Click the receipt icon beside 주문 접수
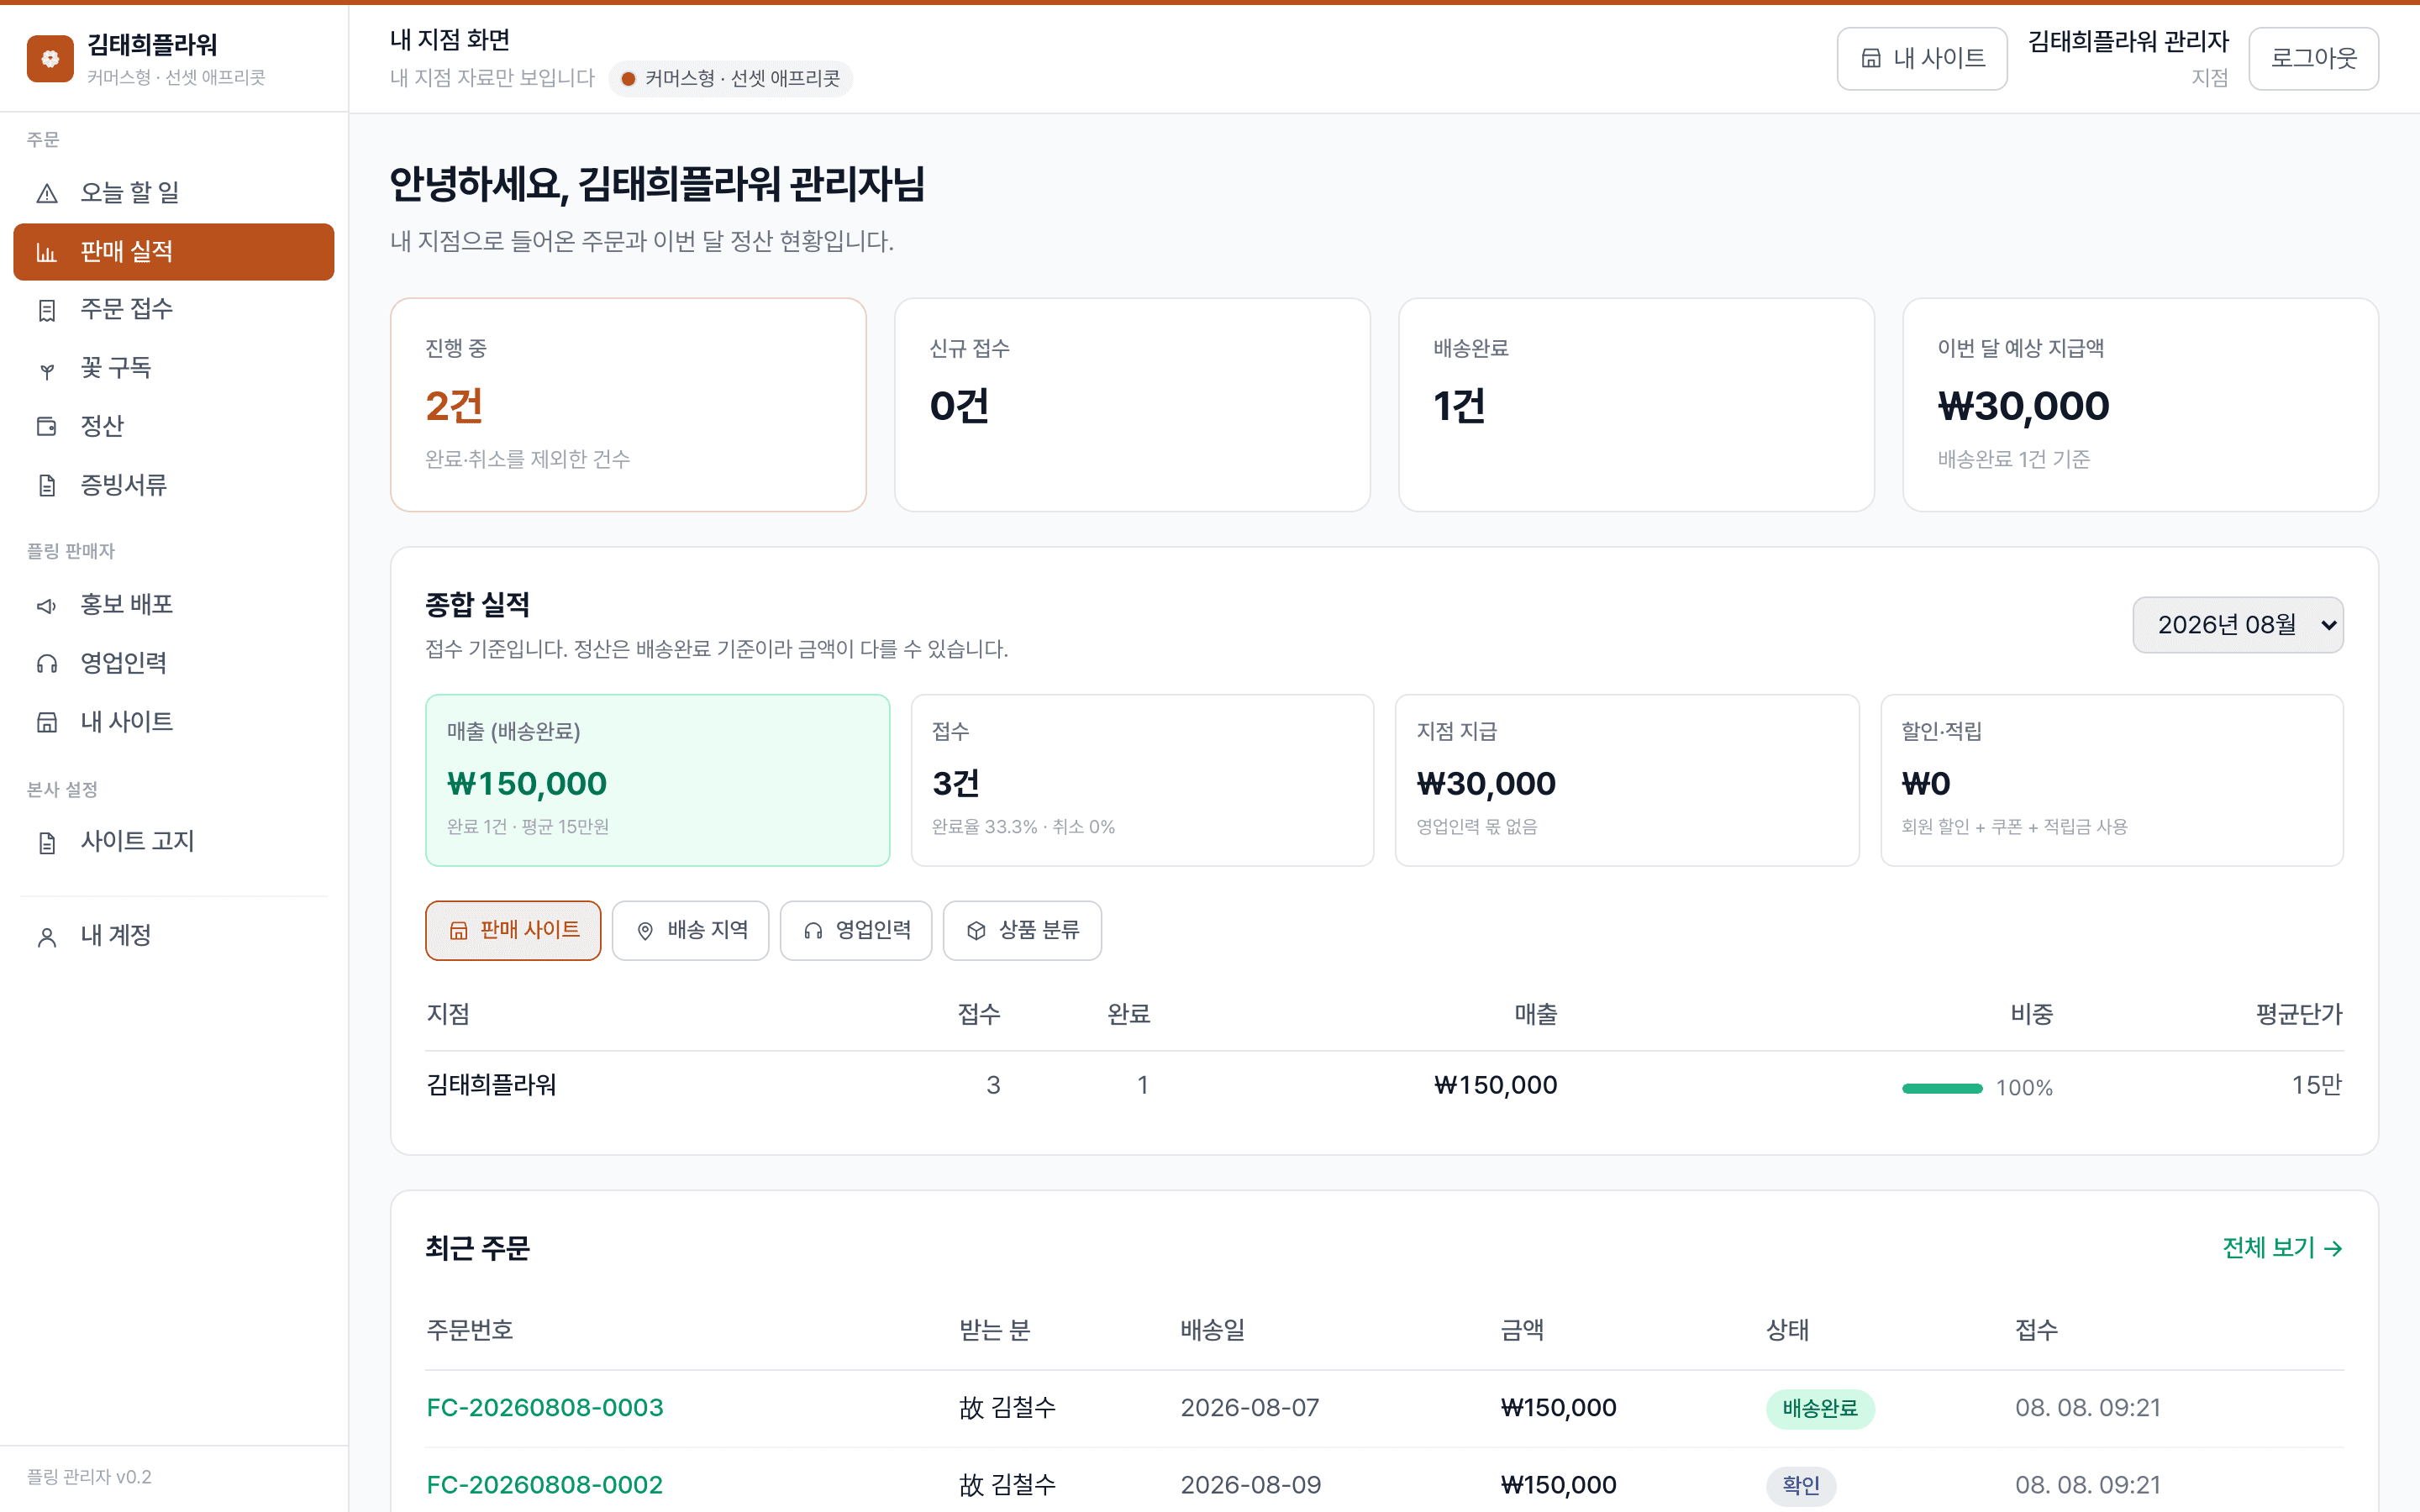The width and height of the screenshot is (2420, 1512). coord(47,310)
